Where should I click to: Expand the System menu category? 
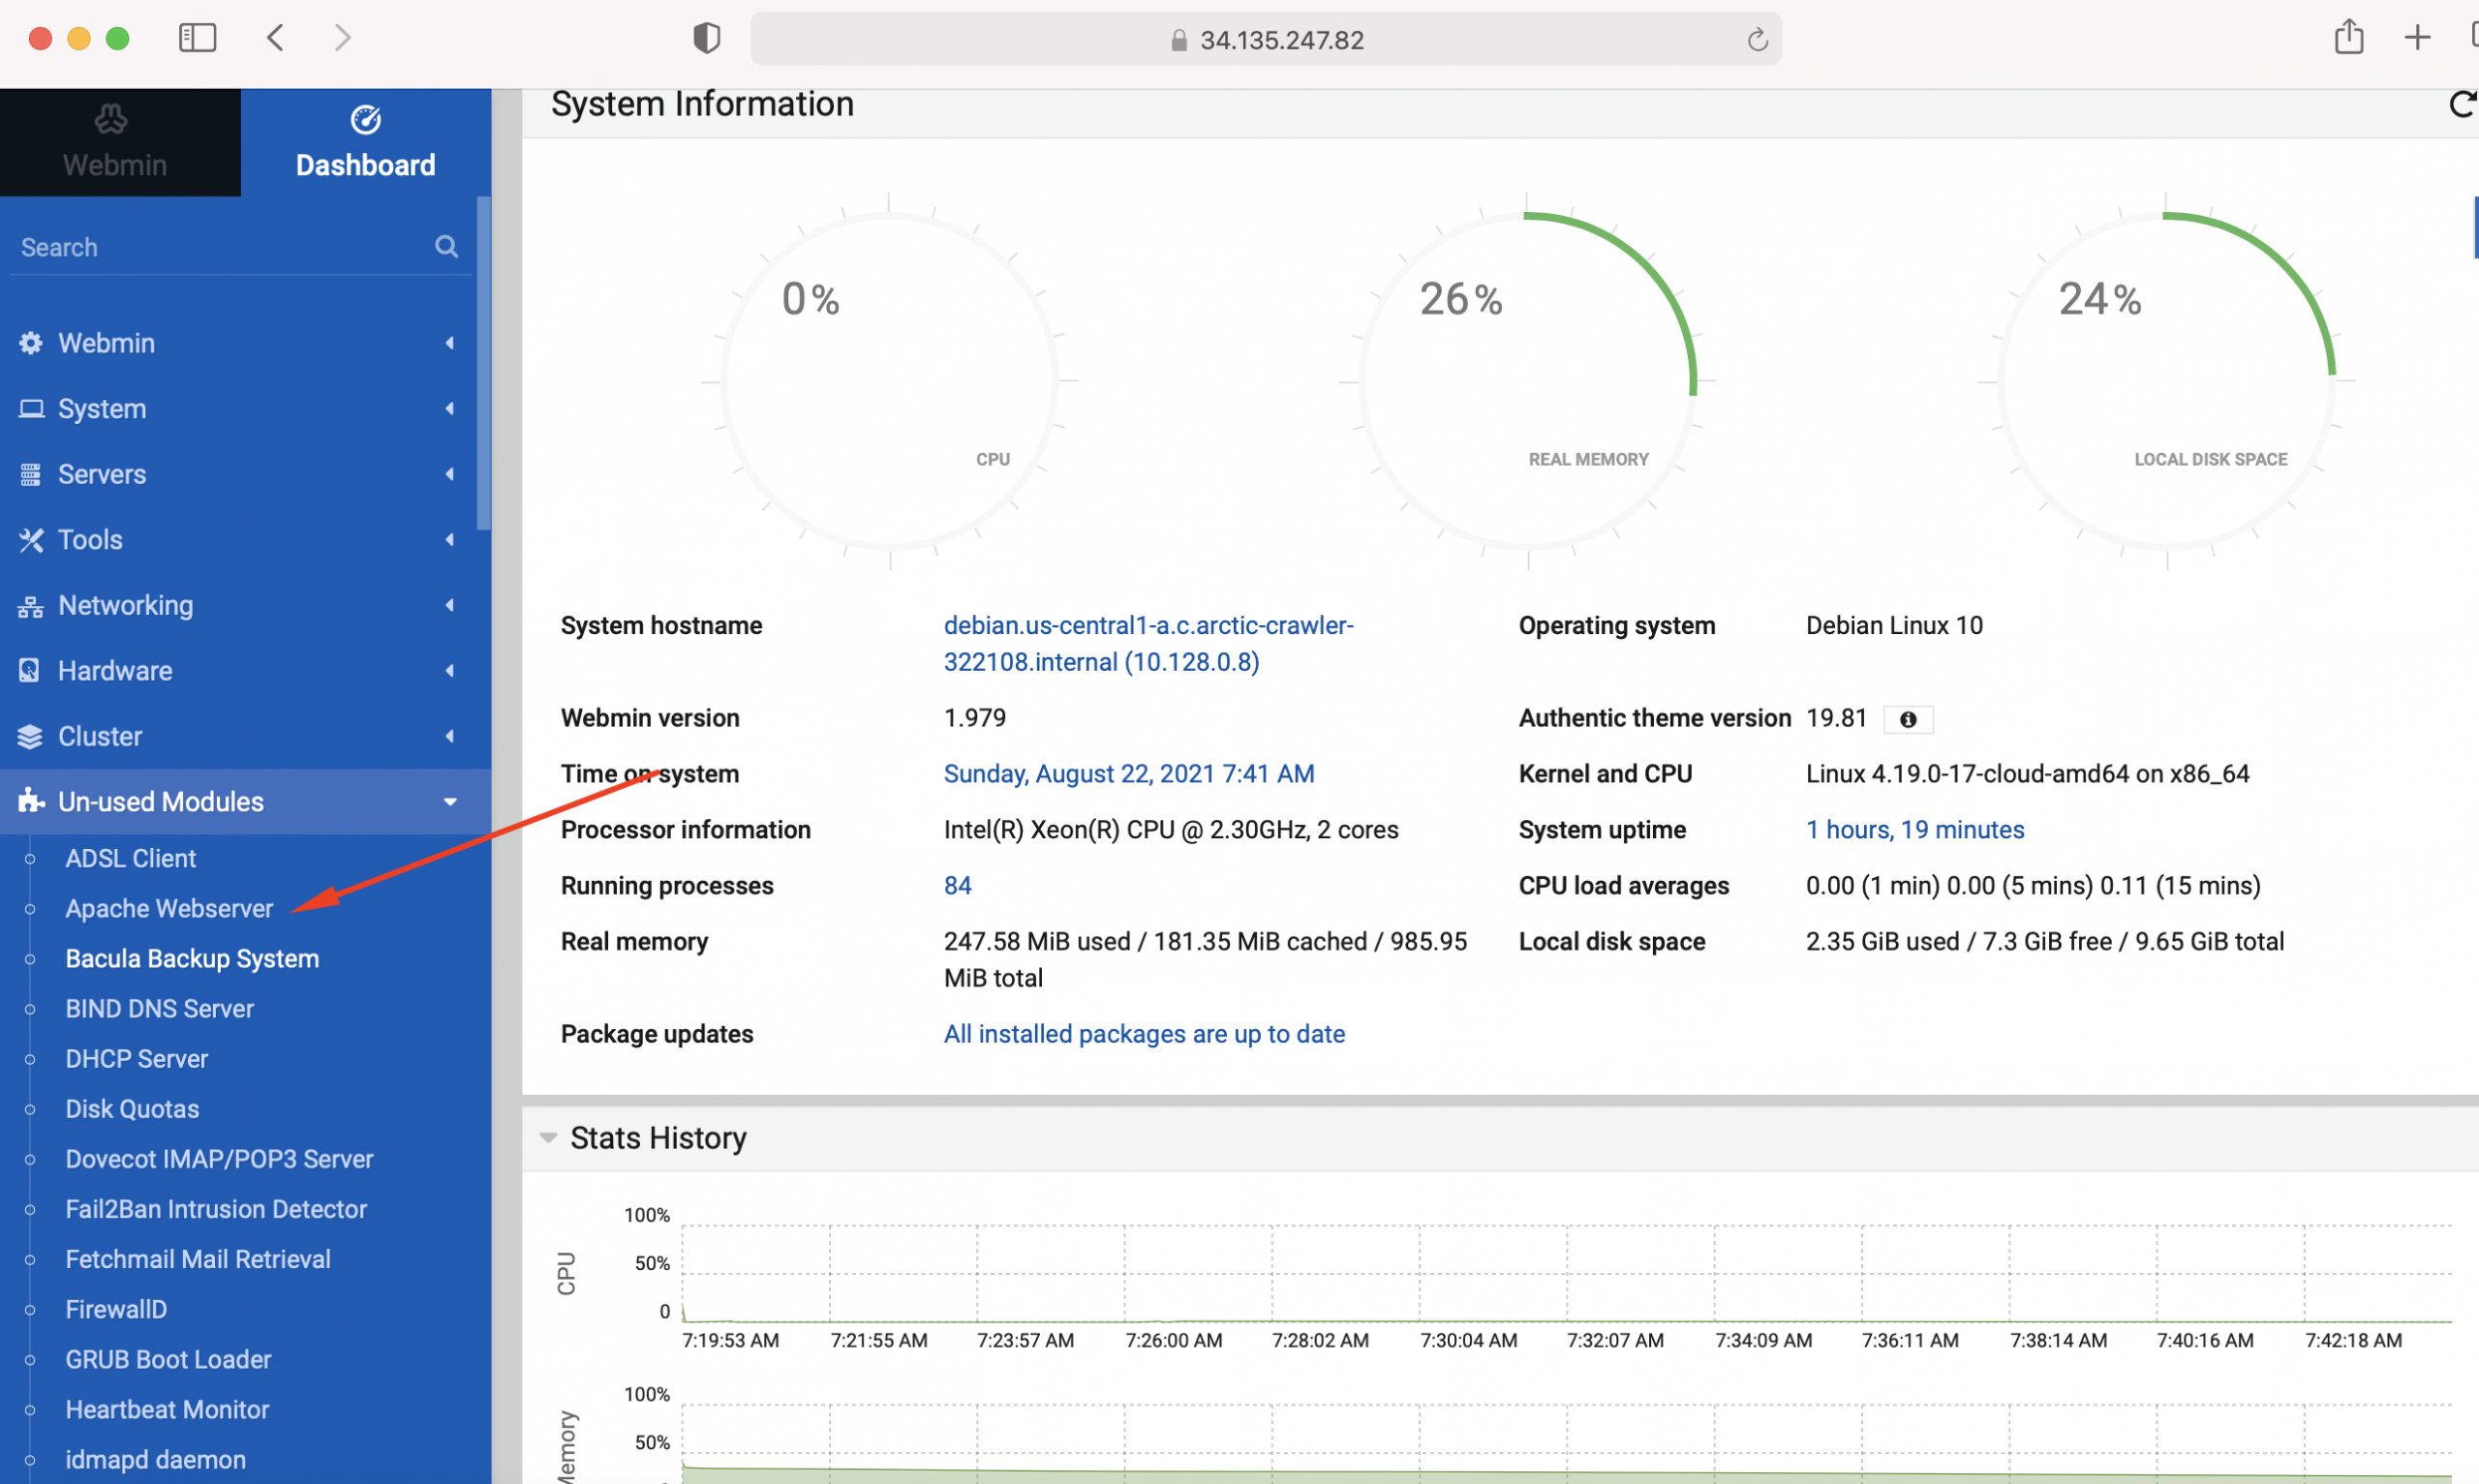click(x=245, y=409)
